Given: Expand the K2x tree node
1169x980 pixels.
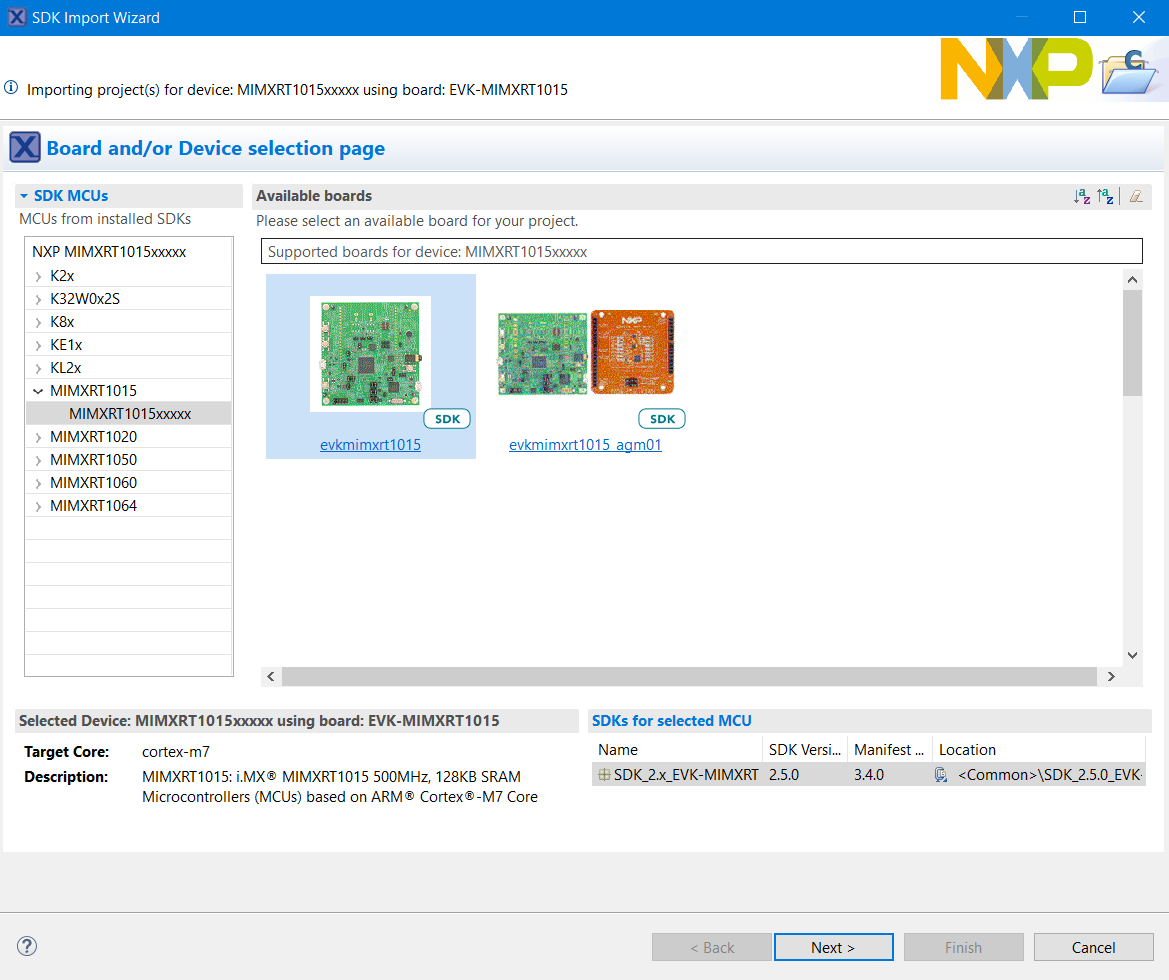Looking at the screenshot, I should pos(38,276).
